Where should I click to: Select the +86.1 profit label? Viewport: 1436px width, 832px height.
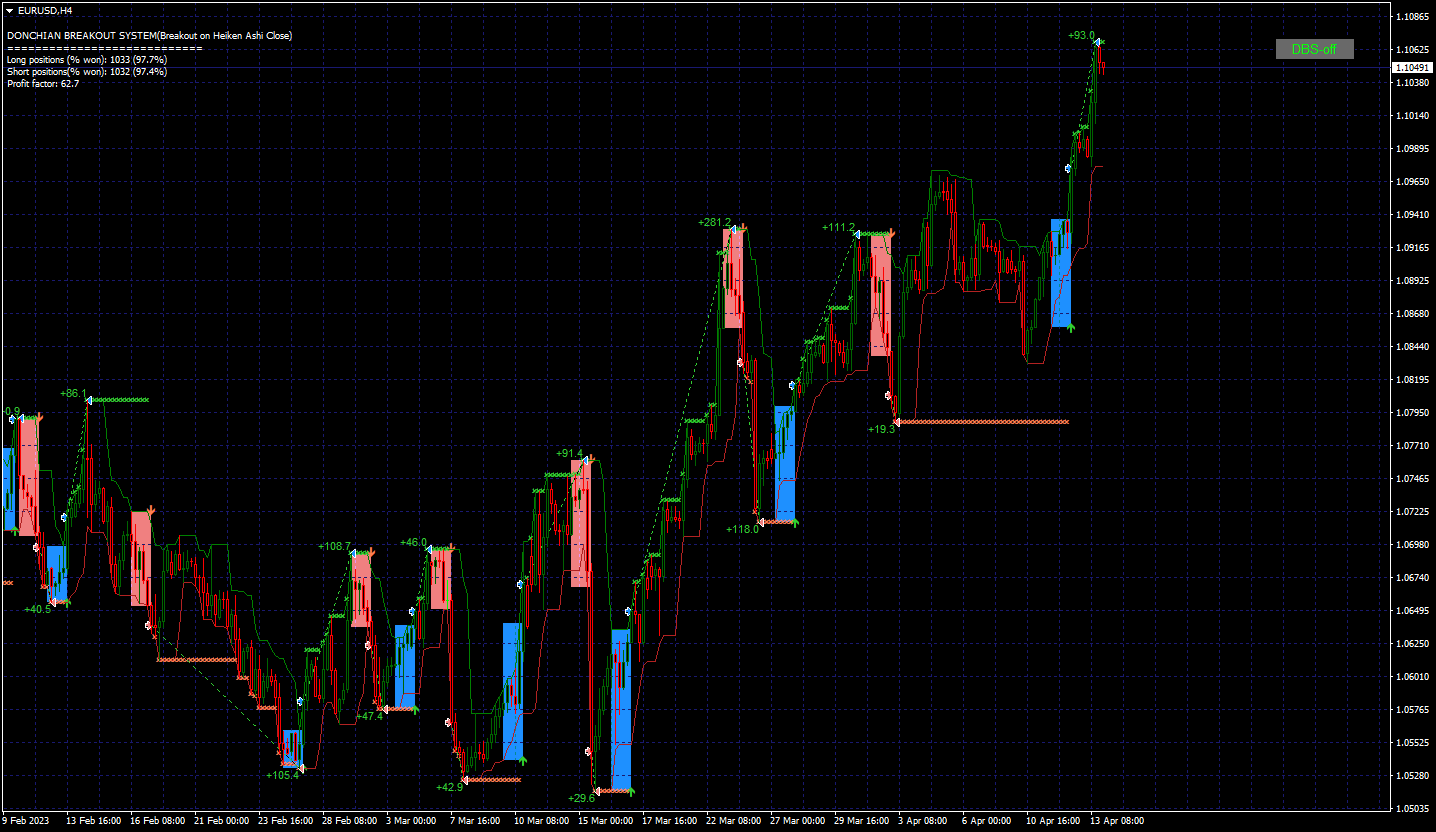(73, 394)
